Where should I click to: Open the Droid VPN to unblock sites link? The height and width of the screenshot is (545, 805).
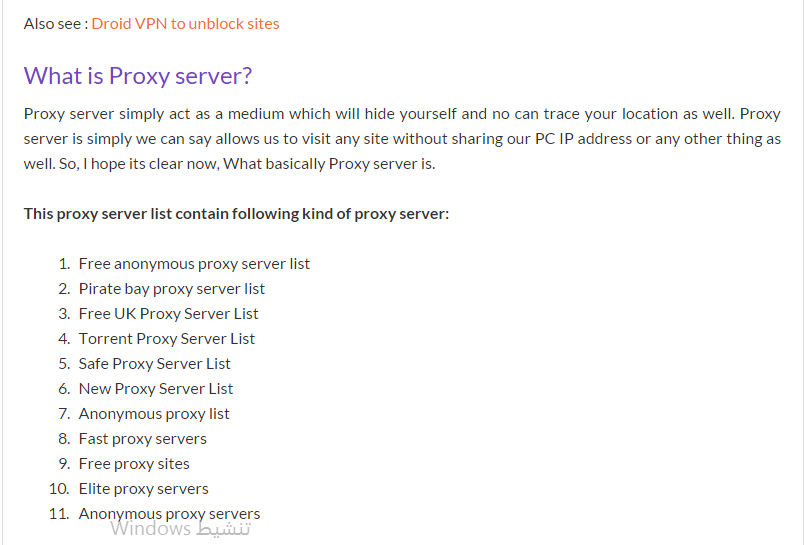185,24
